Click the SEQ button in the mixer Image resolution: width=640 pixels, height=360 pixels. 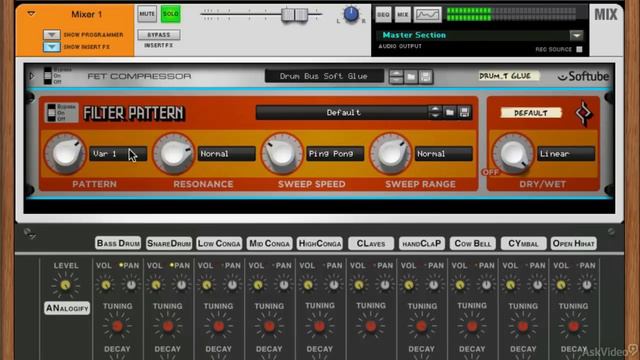click(x=383, y=15)
